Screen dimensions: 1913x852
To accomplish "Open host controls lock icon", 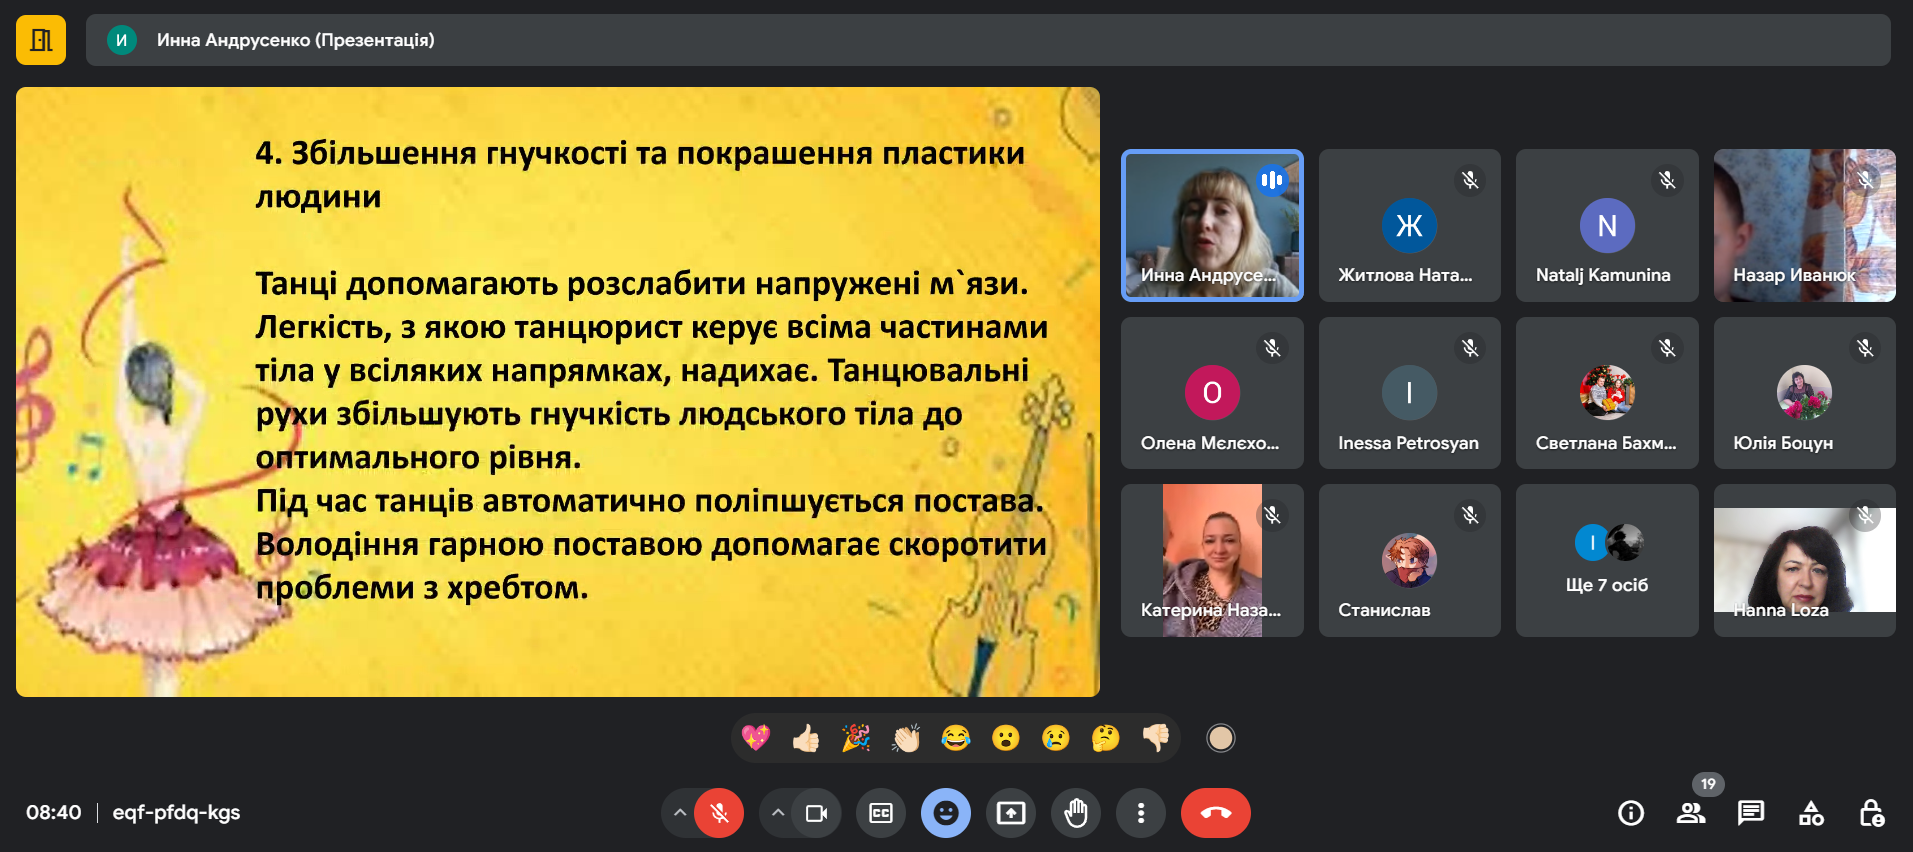I will click(x=1871, y=813).
